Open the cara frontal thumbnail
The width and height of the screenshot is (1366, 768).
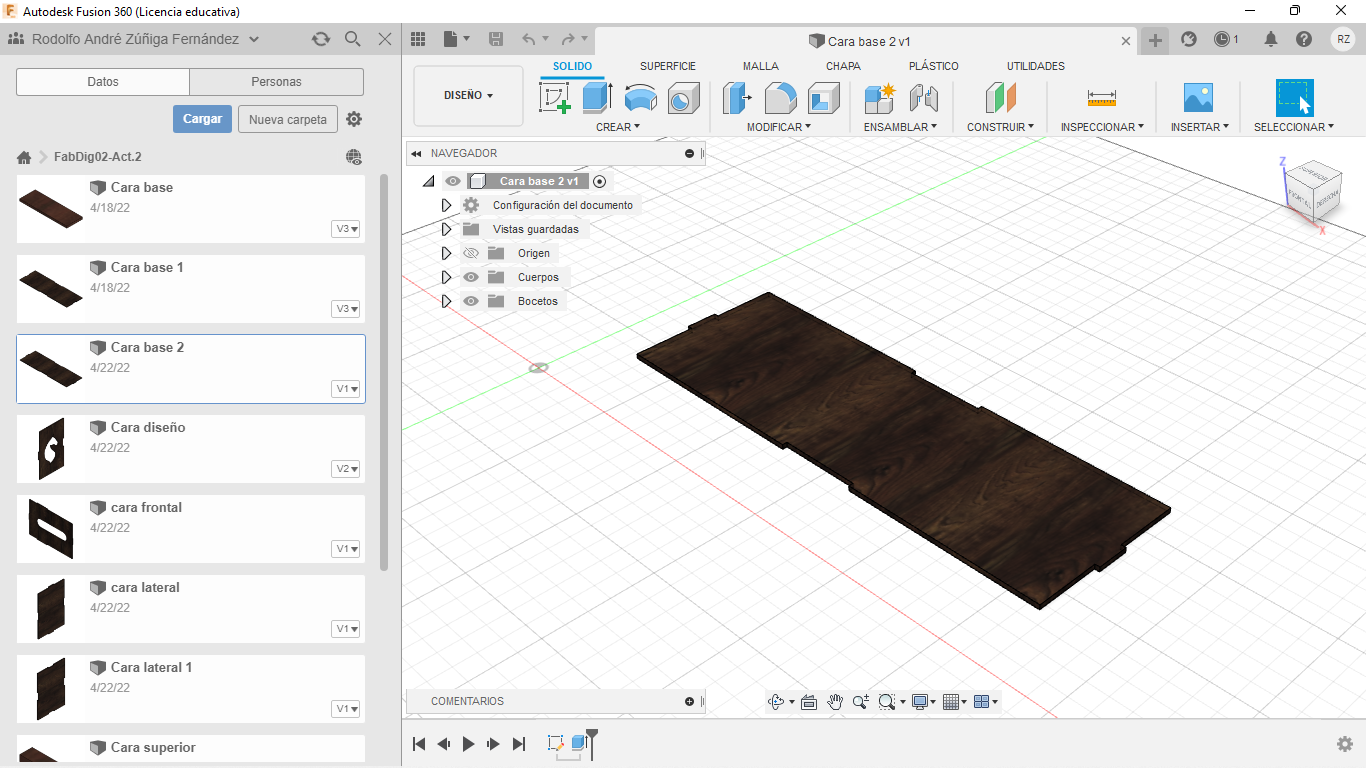[52, 529]
